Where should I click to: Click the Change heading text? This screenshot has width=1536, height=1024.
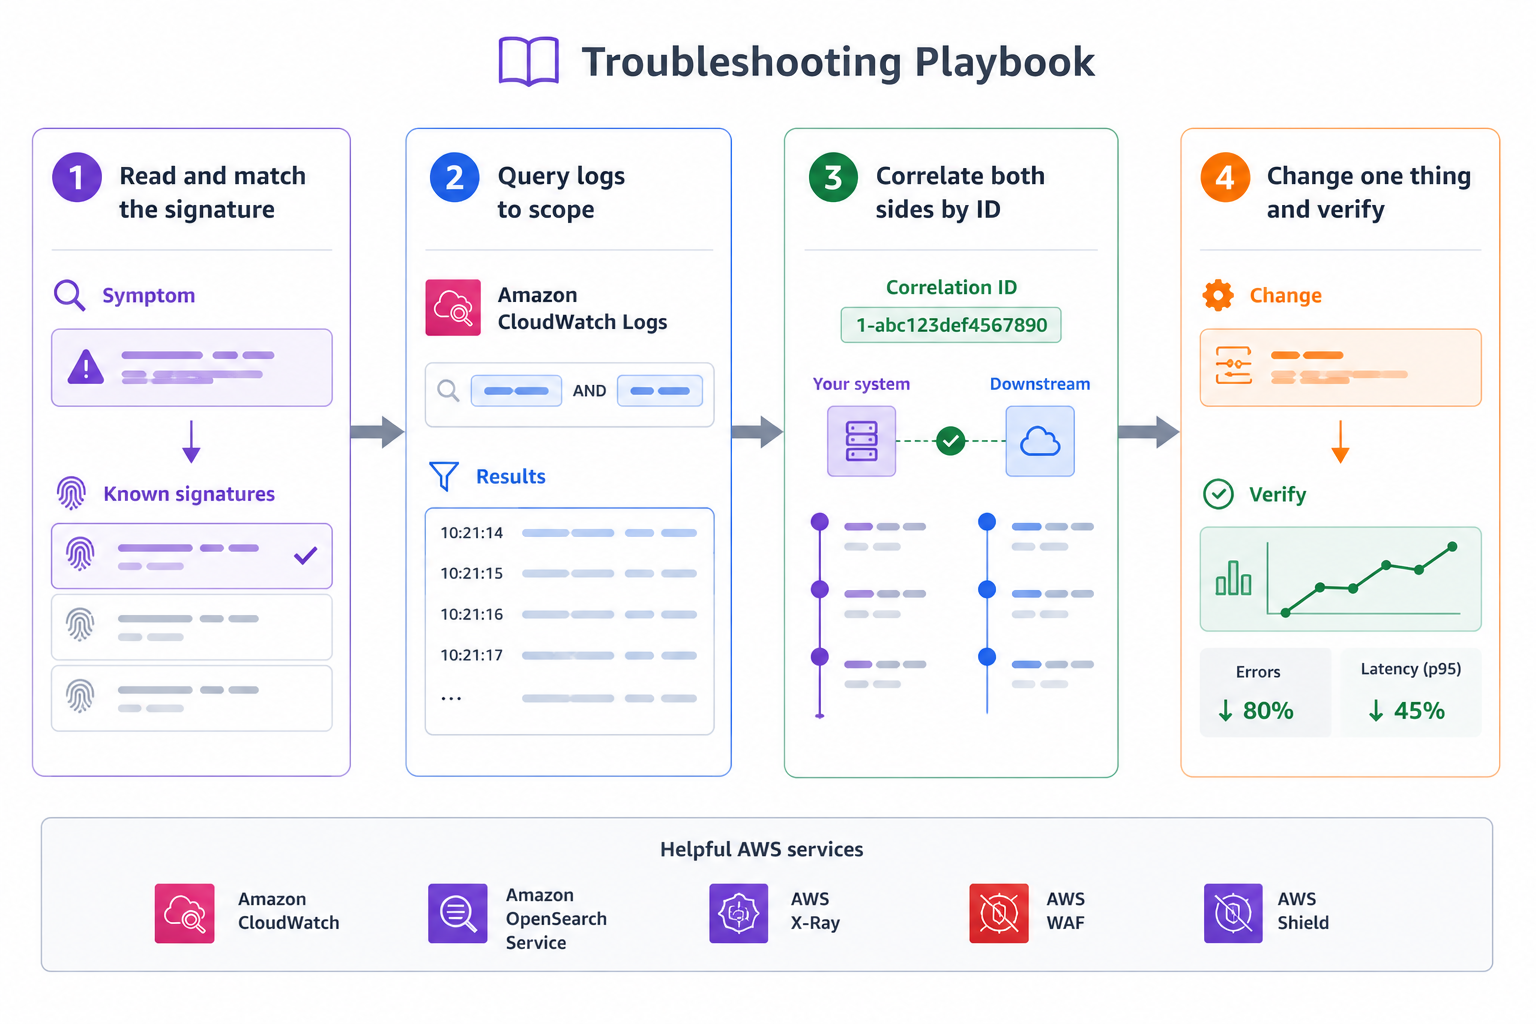[x=1286, y=296]
